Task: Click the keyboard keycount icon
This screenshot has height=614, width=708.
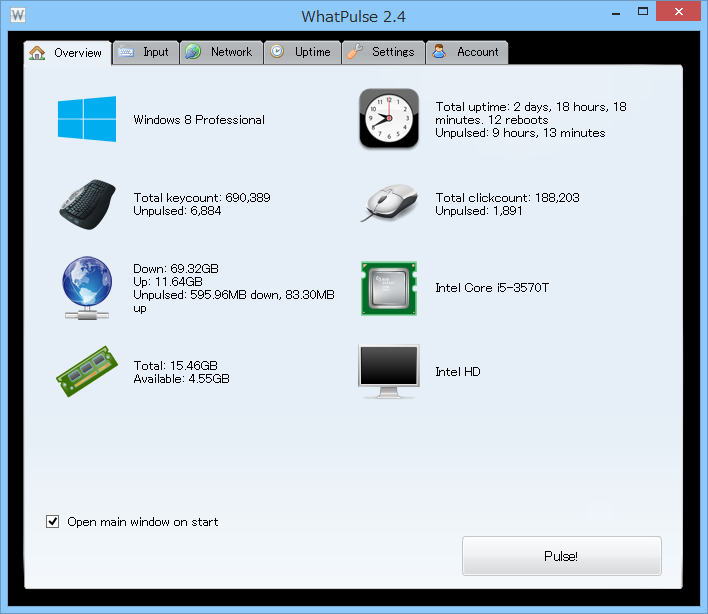Action: coord(87,204)
